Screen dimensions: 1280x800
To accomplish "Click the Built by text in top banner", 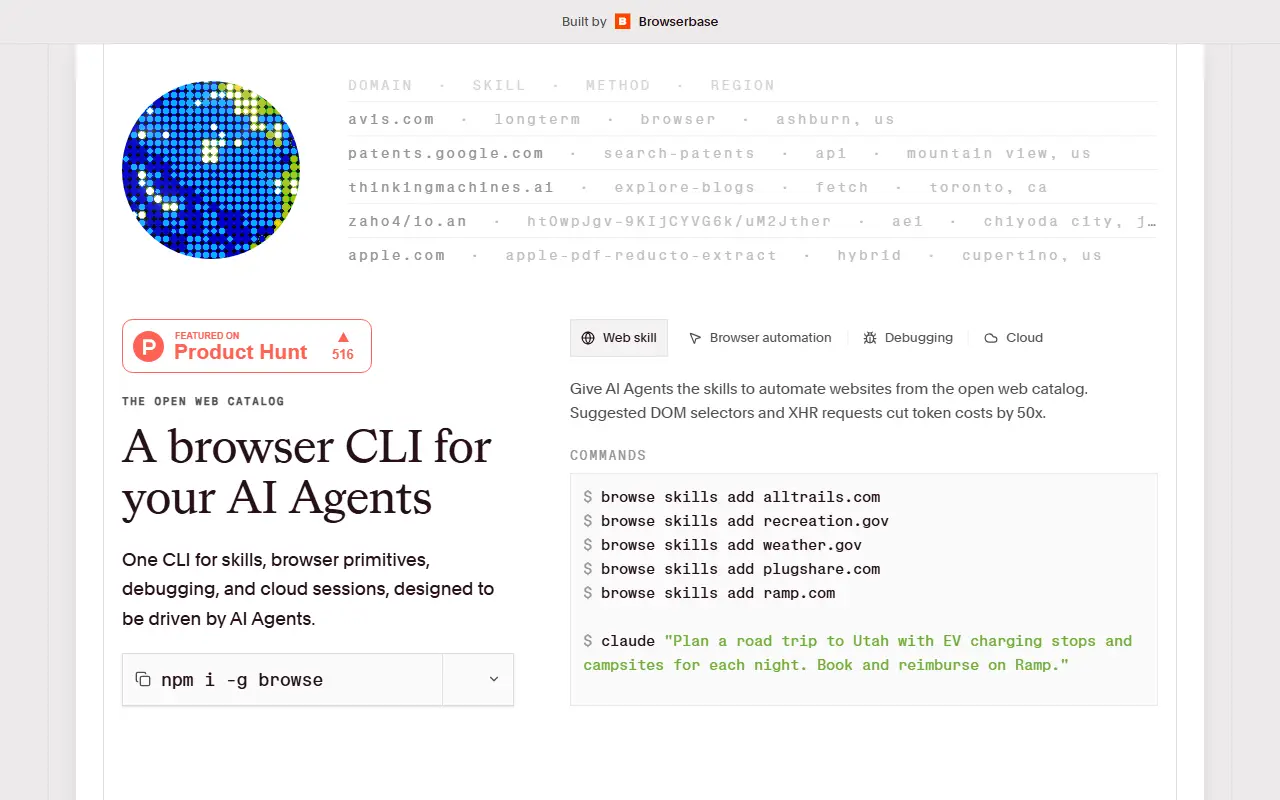I will pyautogui.click(x=584, y=21).
